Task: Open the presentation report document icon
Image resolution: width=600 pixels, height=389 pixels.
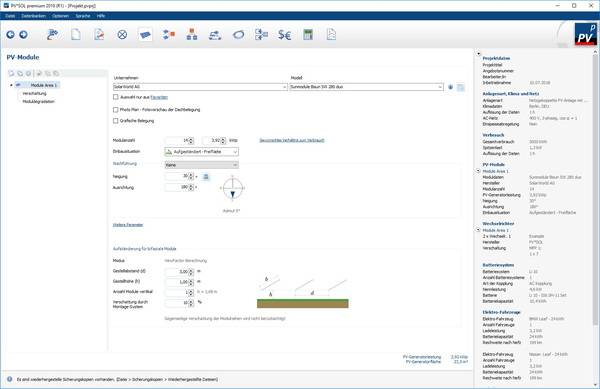Action: tap(331, 34)
